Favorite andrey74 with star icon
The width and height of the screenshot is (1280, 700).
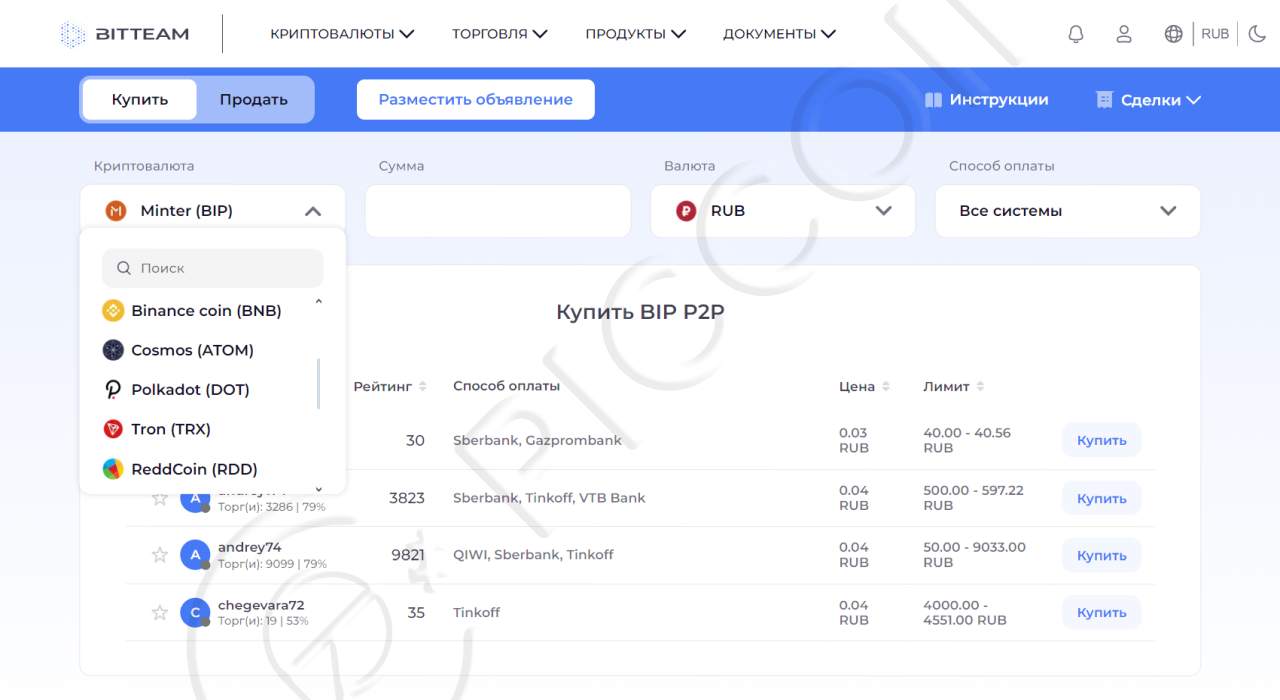pyautogui.click(x=159, y=555)
